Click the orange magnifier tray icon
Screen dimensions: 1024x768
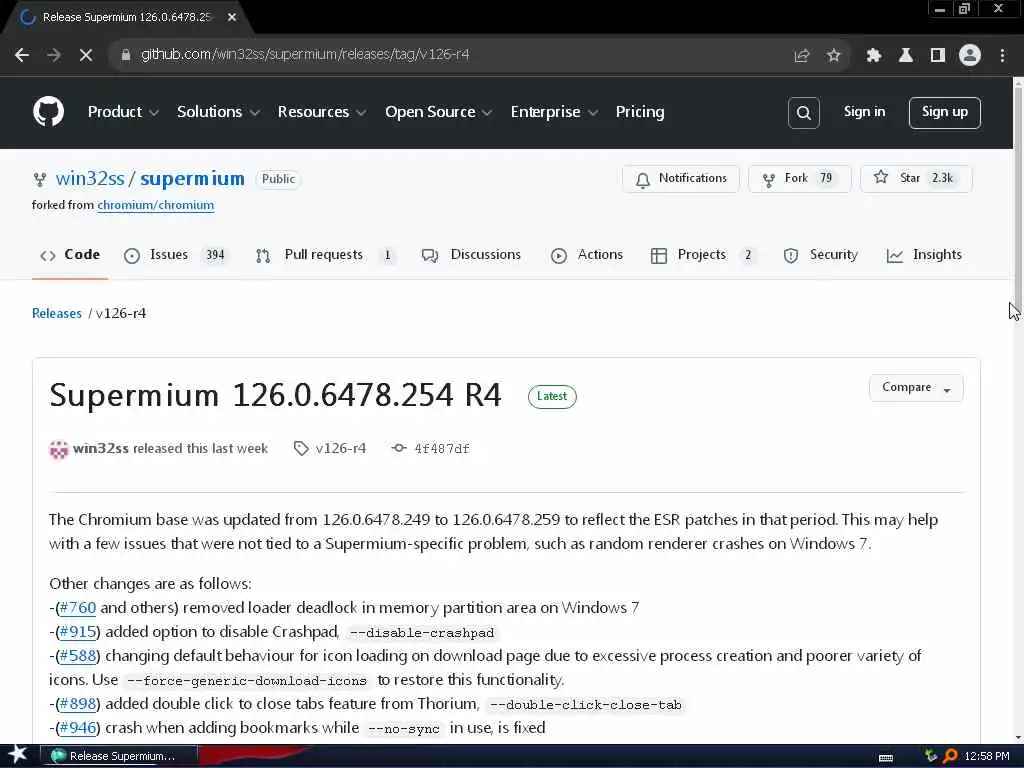950,756
